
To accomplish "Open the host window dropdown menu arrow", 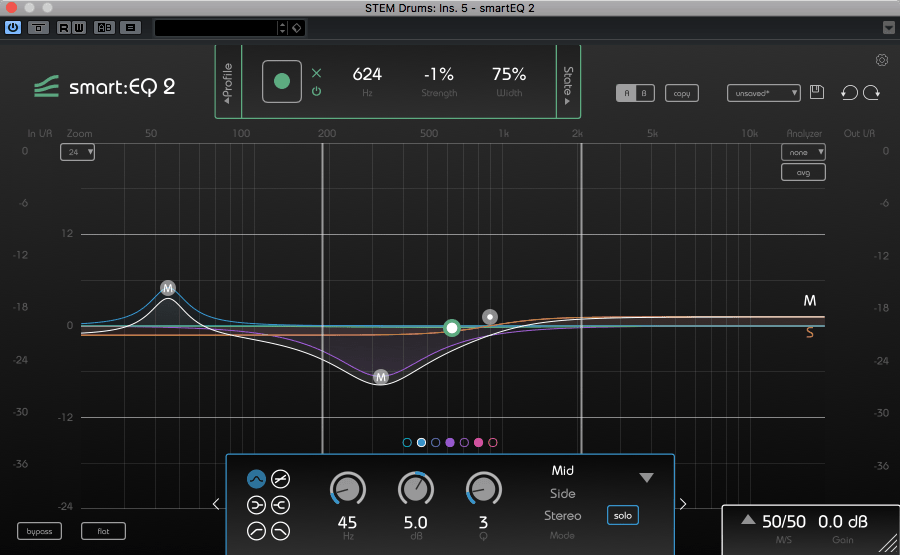I will click(x=889, y=28).
